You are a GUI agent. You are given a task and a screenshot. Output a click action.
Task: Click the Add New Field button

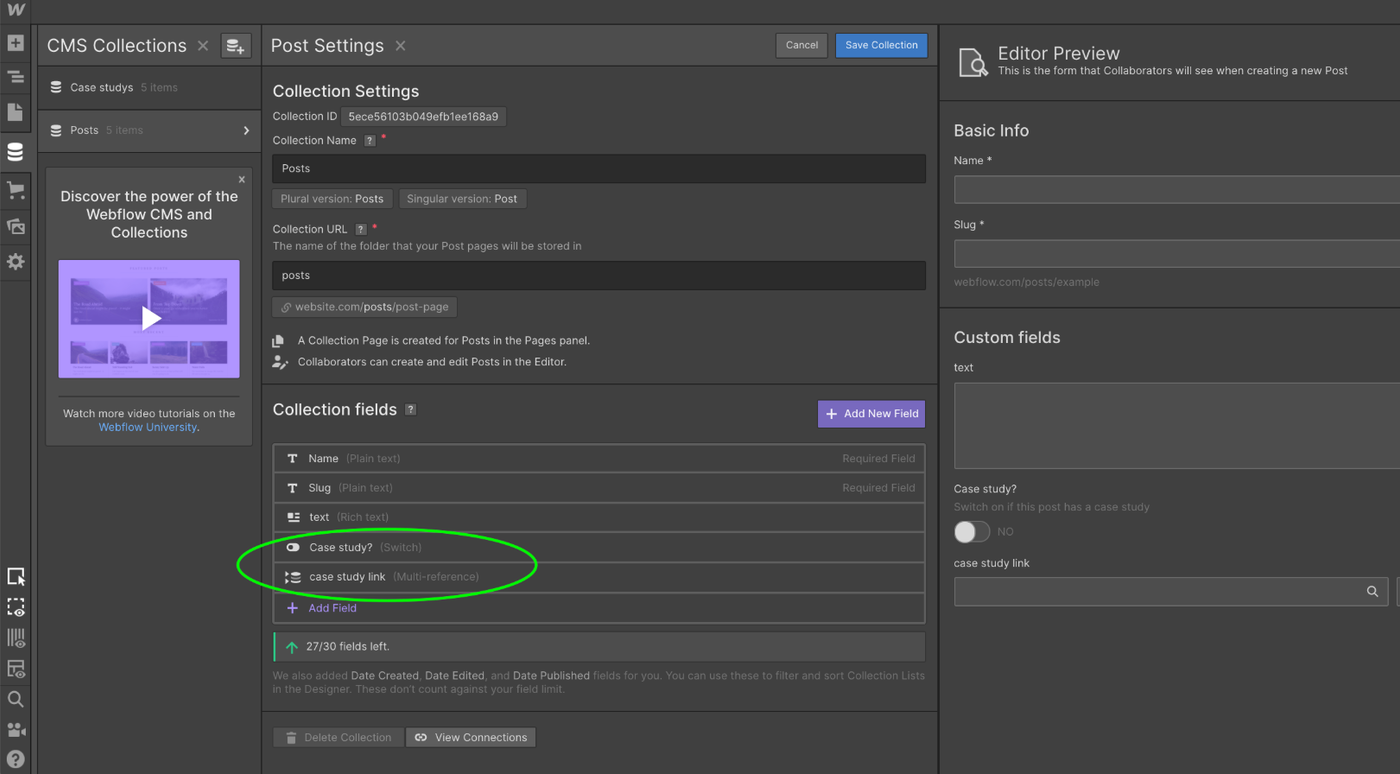point(871,414)
